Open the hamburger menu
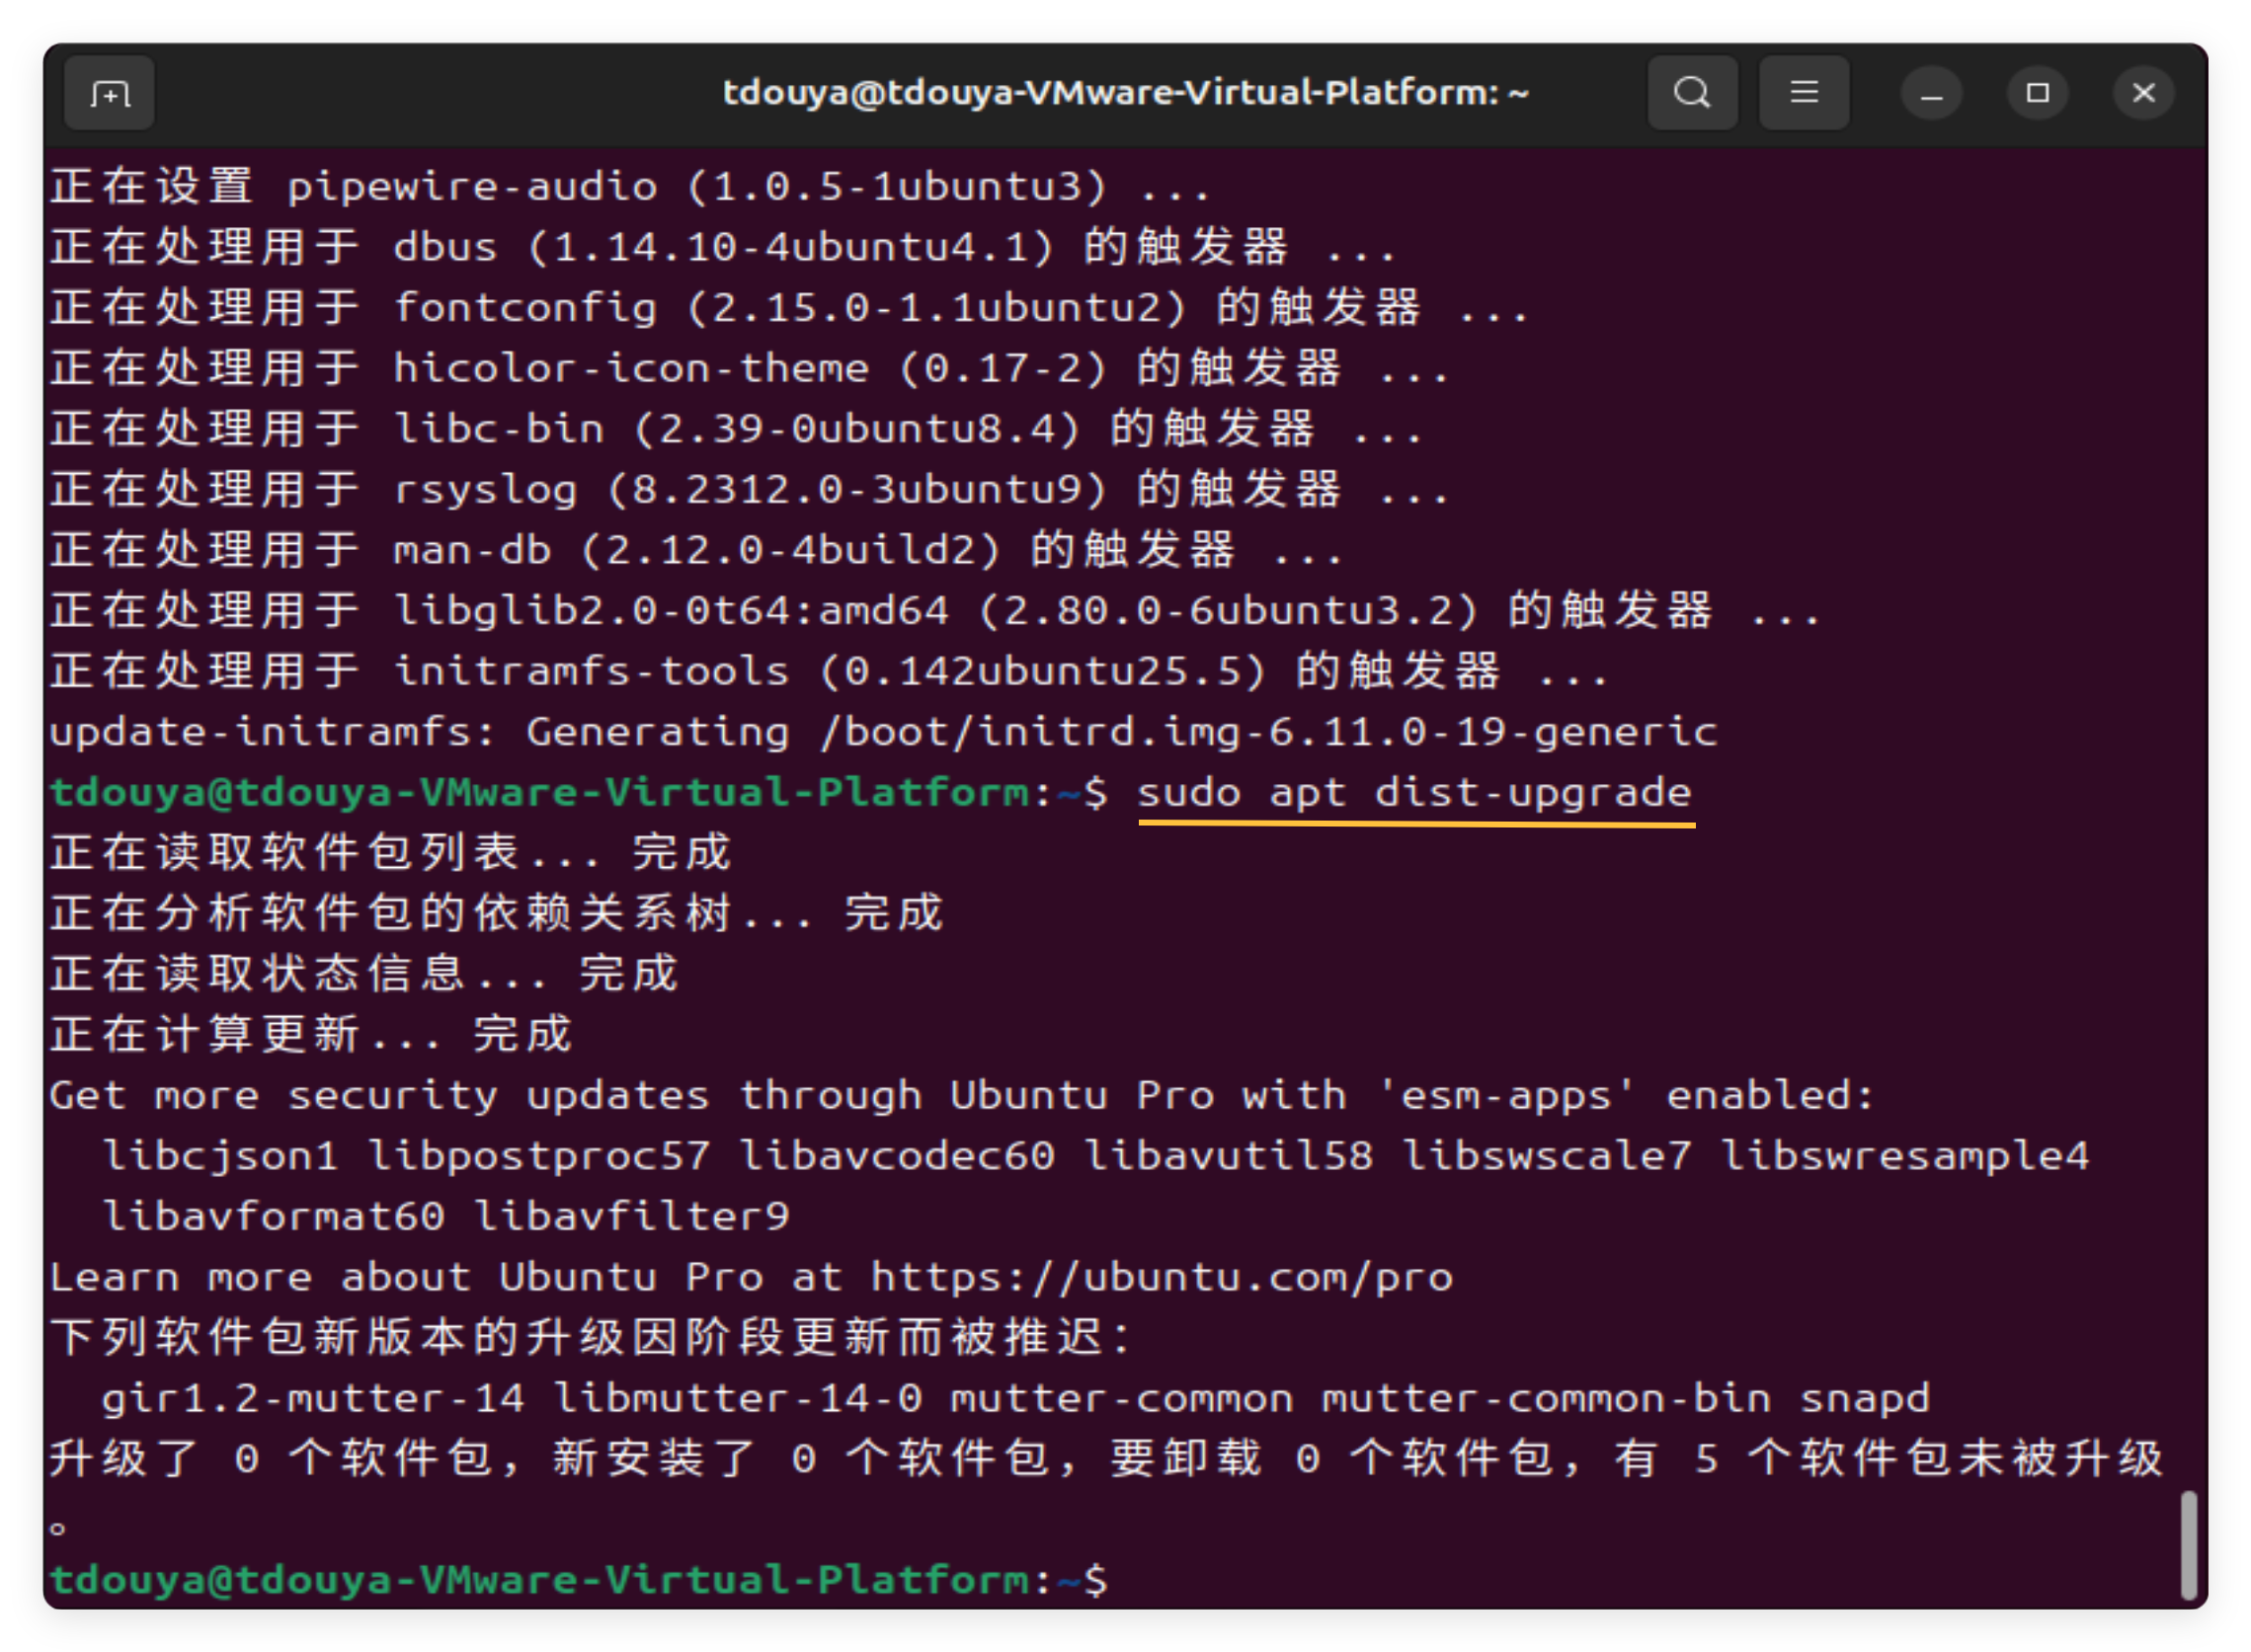 tap(1804, 93)
